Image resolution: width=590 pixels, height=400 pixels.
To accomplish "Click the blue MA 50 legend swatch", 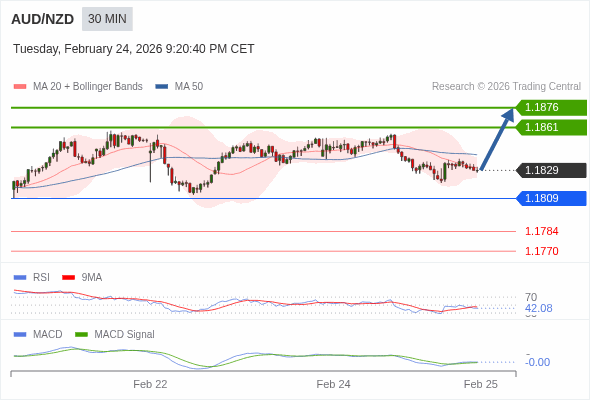I will (162, 87).
